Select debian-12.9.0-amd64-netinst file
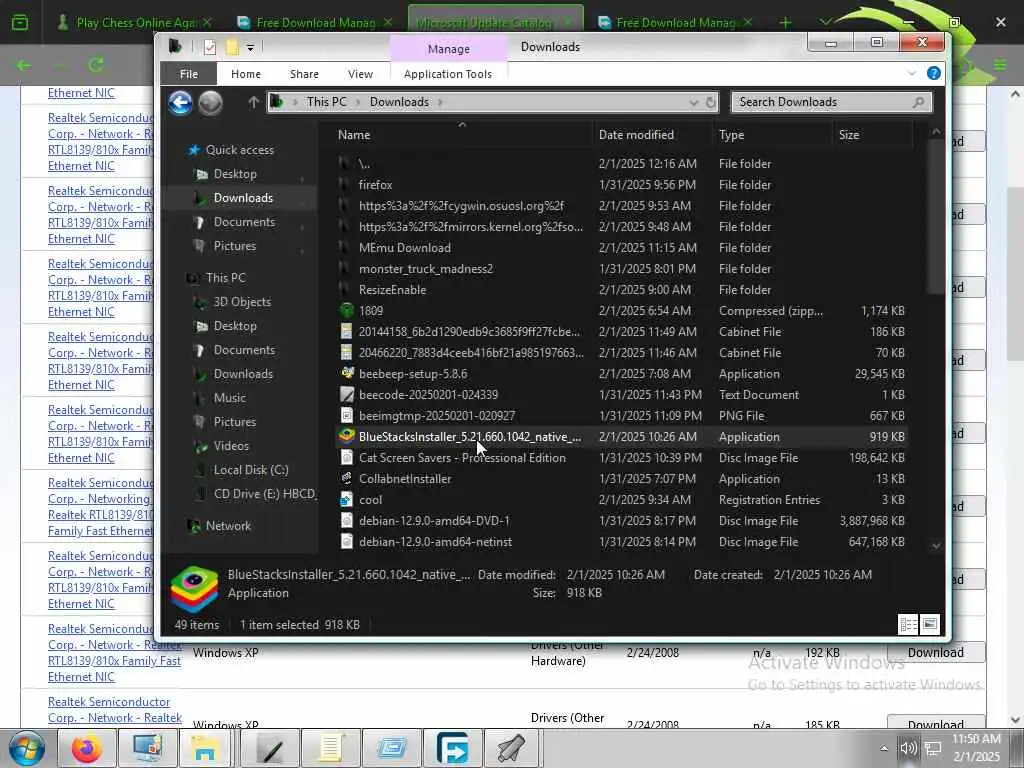The width and height of the screenshot is (1024, 768). [x=435, y=541]
